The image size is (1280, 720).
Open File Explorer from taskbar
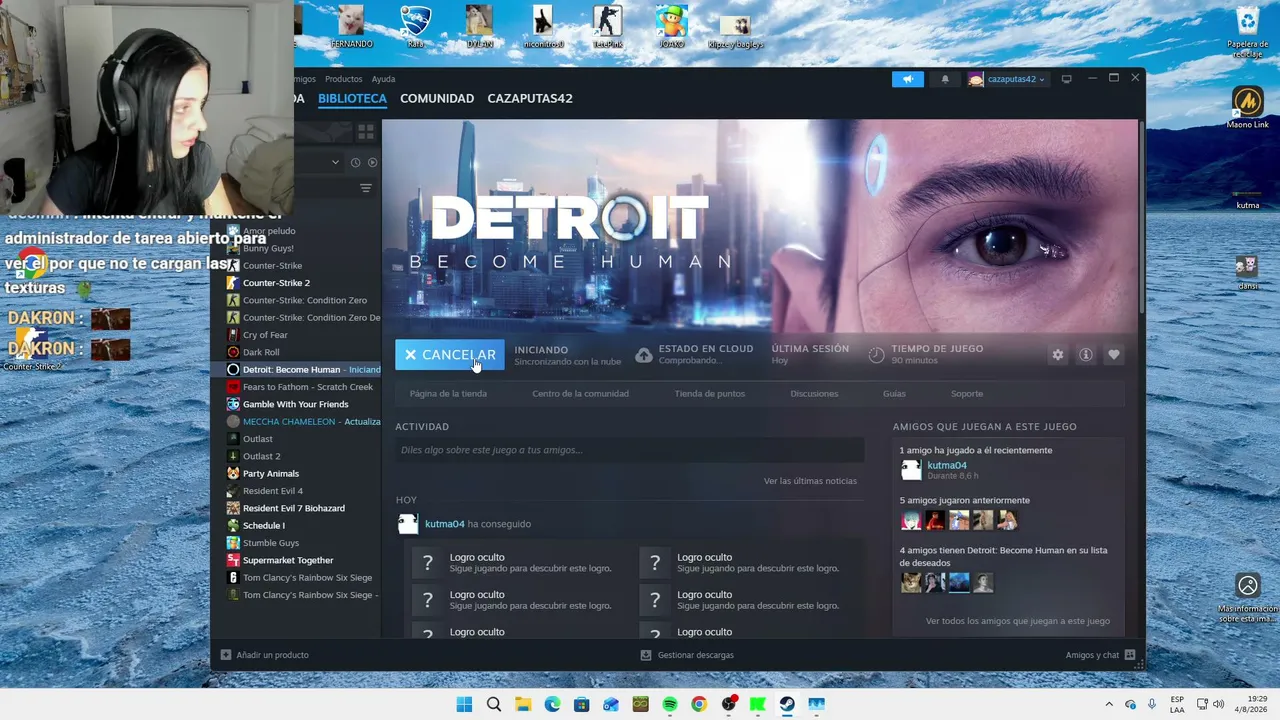(x=523, y=704)
